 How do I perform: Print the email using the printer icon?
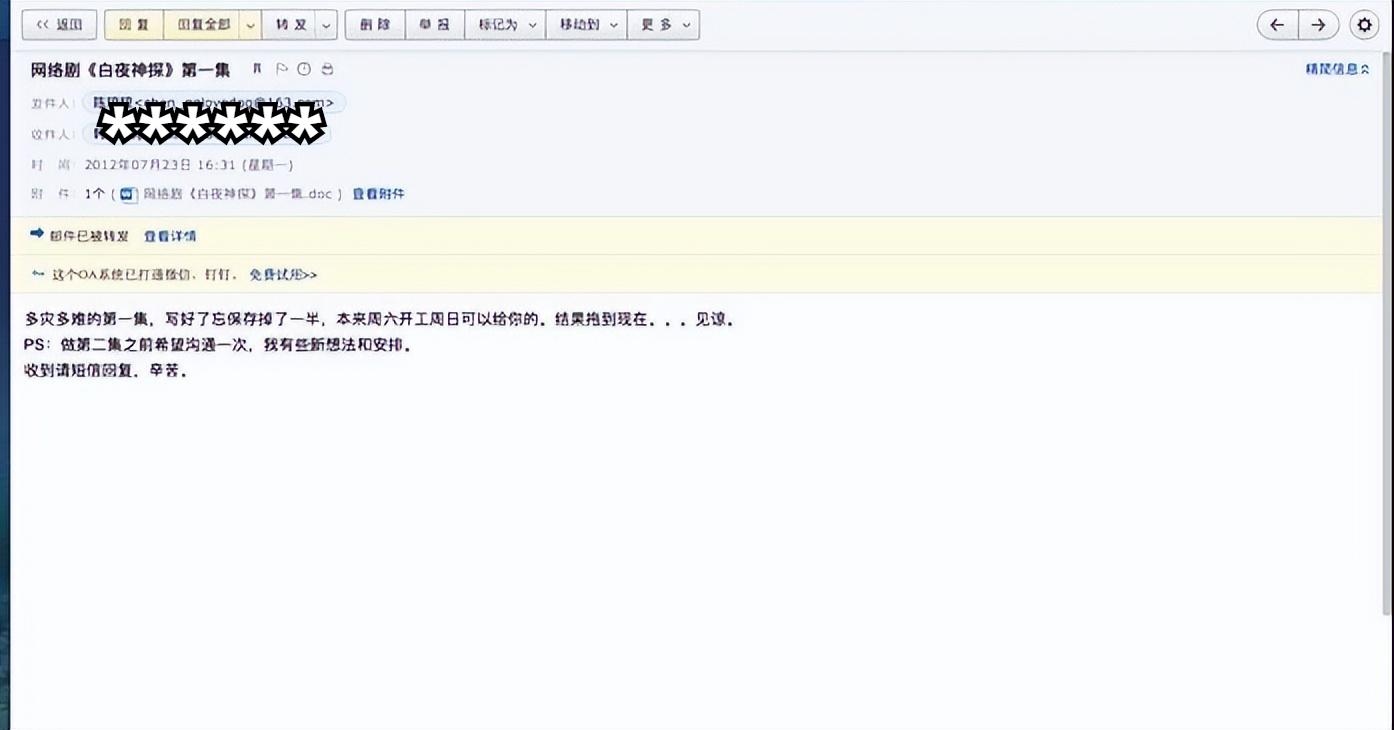327,69
